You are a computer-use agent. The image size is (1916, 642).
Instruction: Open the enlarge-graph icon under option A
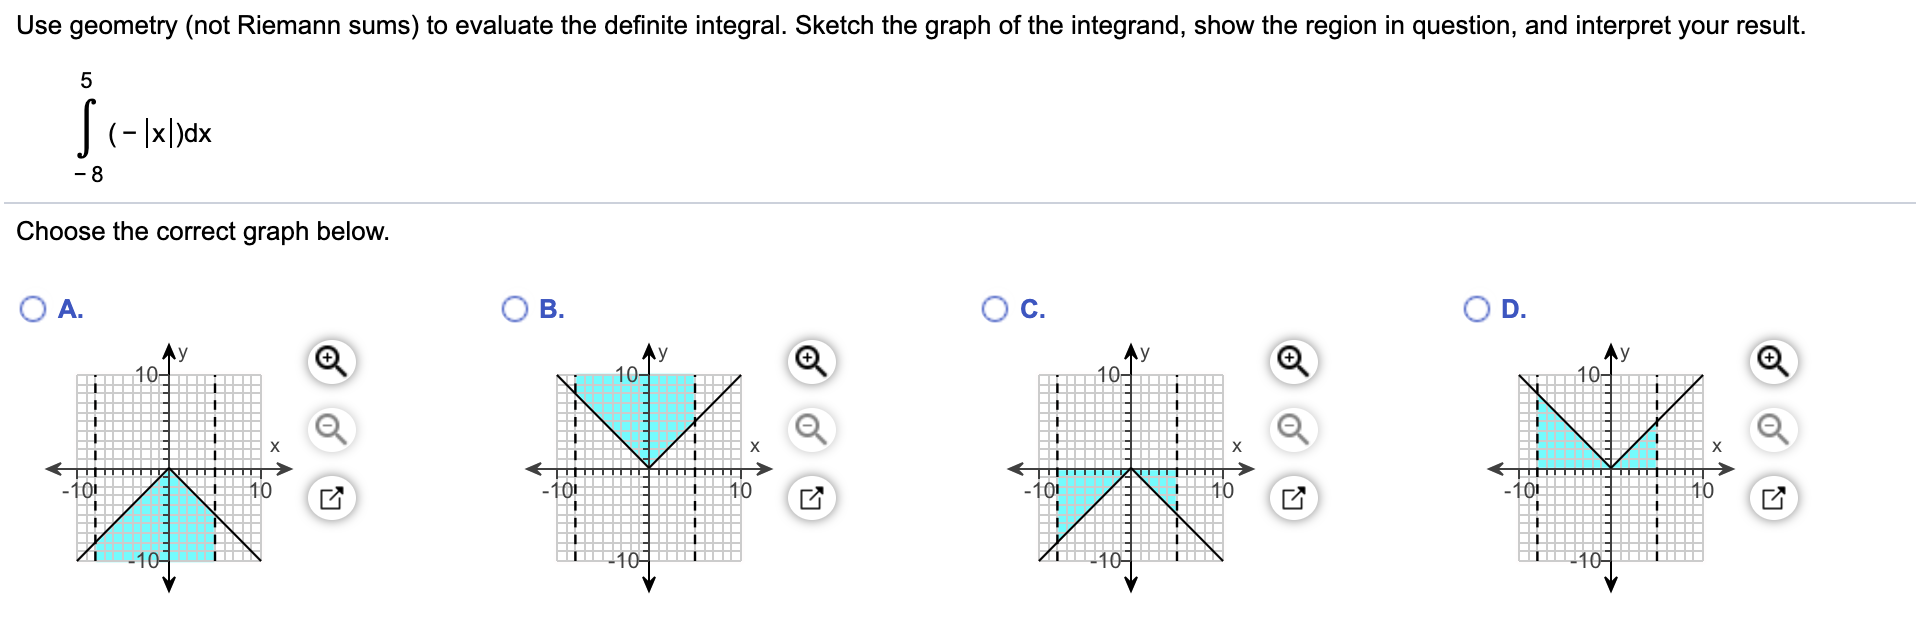click(x=330, y=494)
